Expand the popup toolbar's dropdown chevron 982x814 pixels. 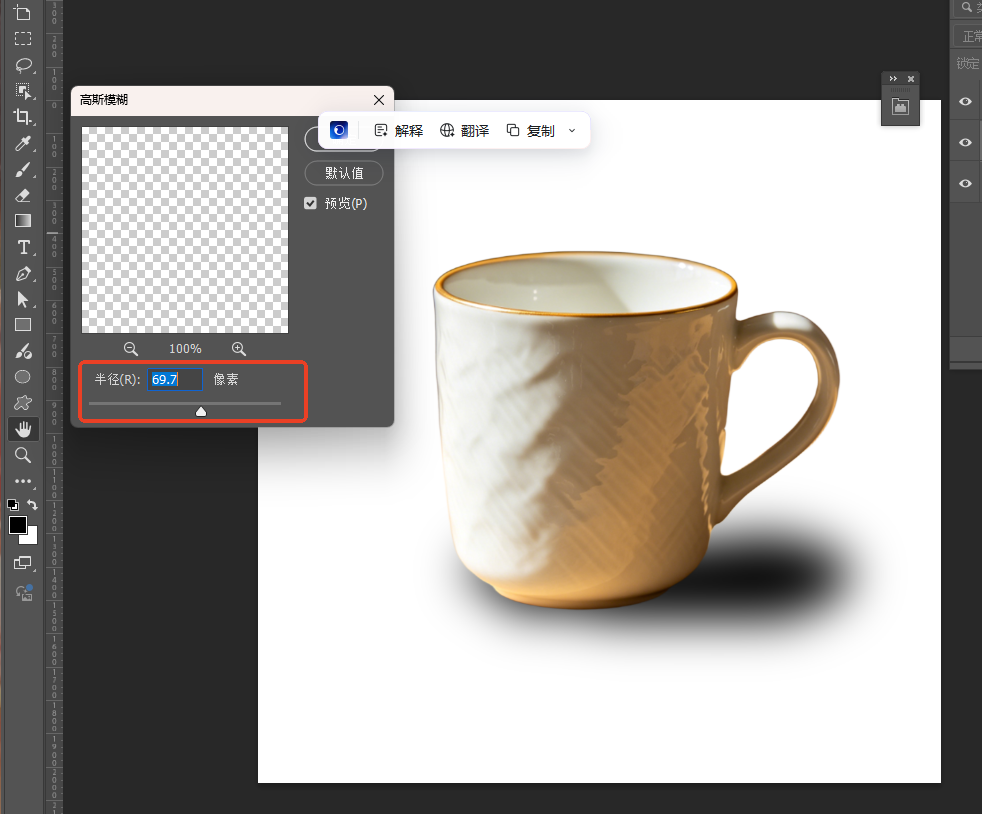[x=572, y=130]
